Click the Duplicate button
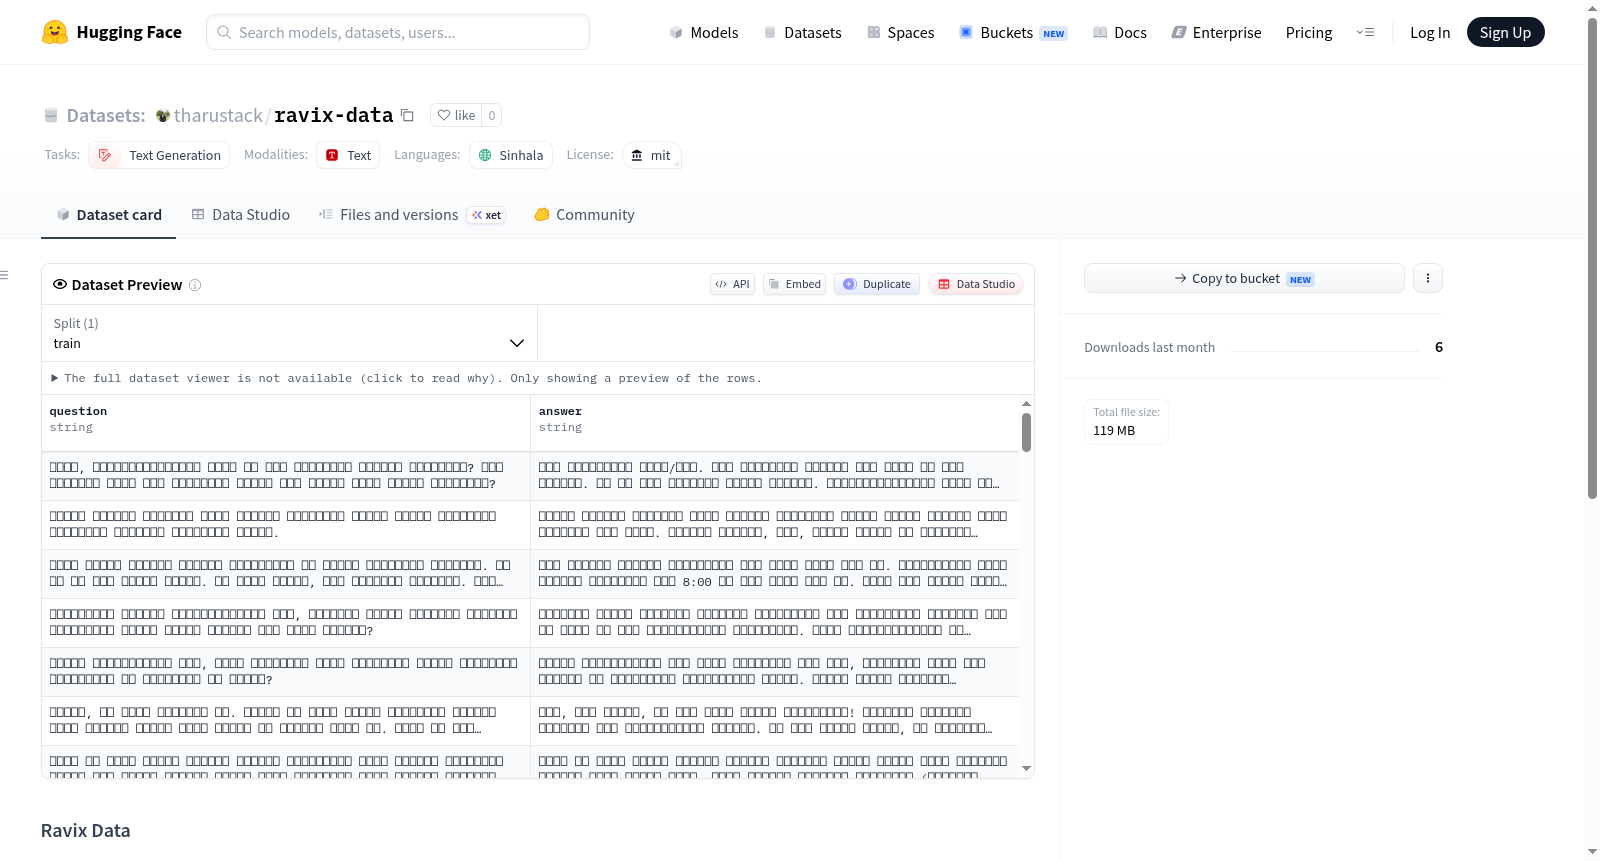Viewport: 1600px width, 861px height. (877, 284)
